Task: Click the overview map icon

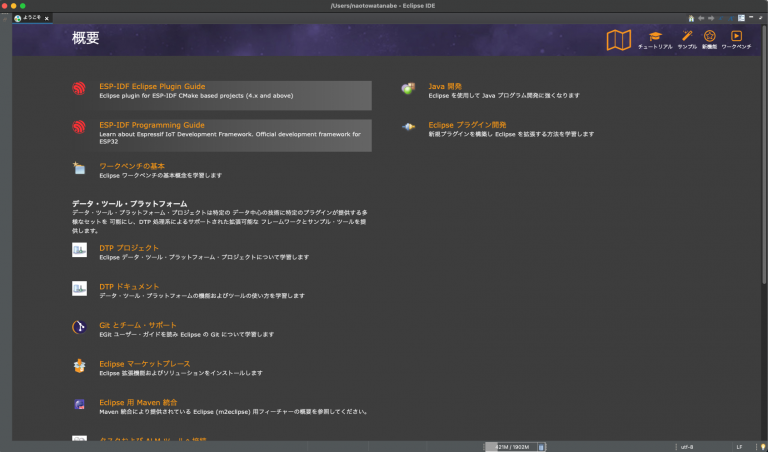Action: pos(619,40)
